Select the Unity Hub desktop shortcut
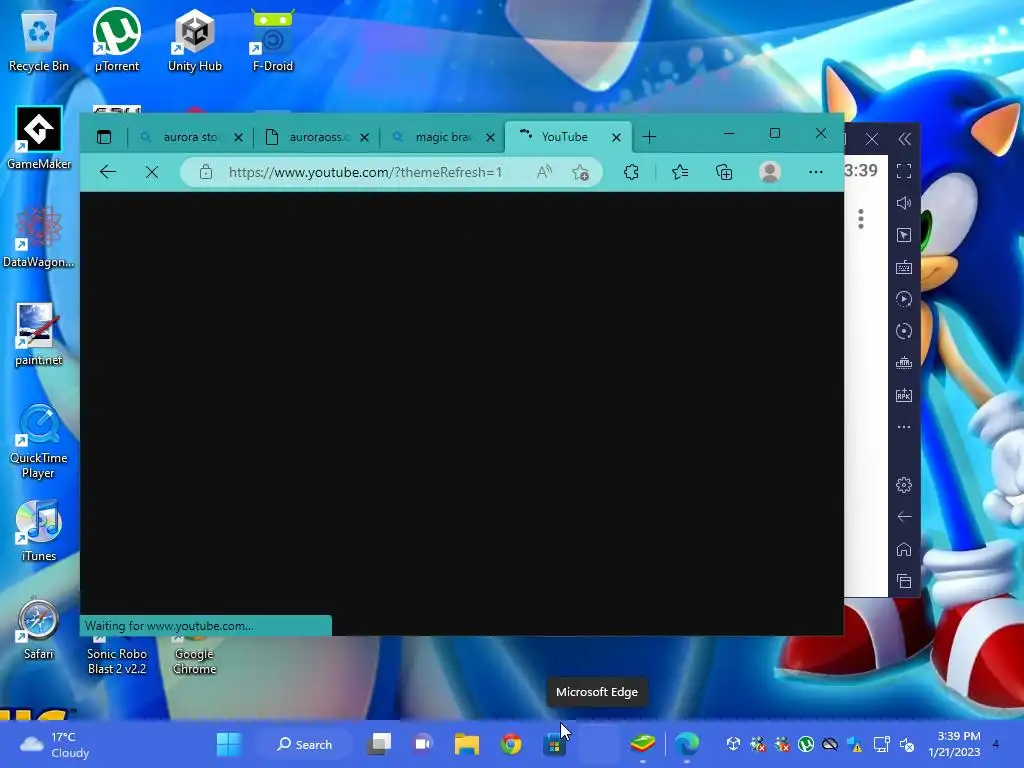 (195, 40)
